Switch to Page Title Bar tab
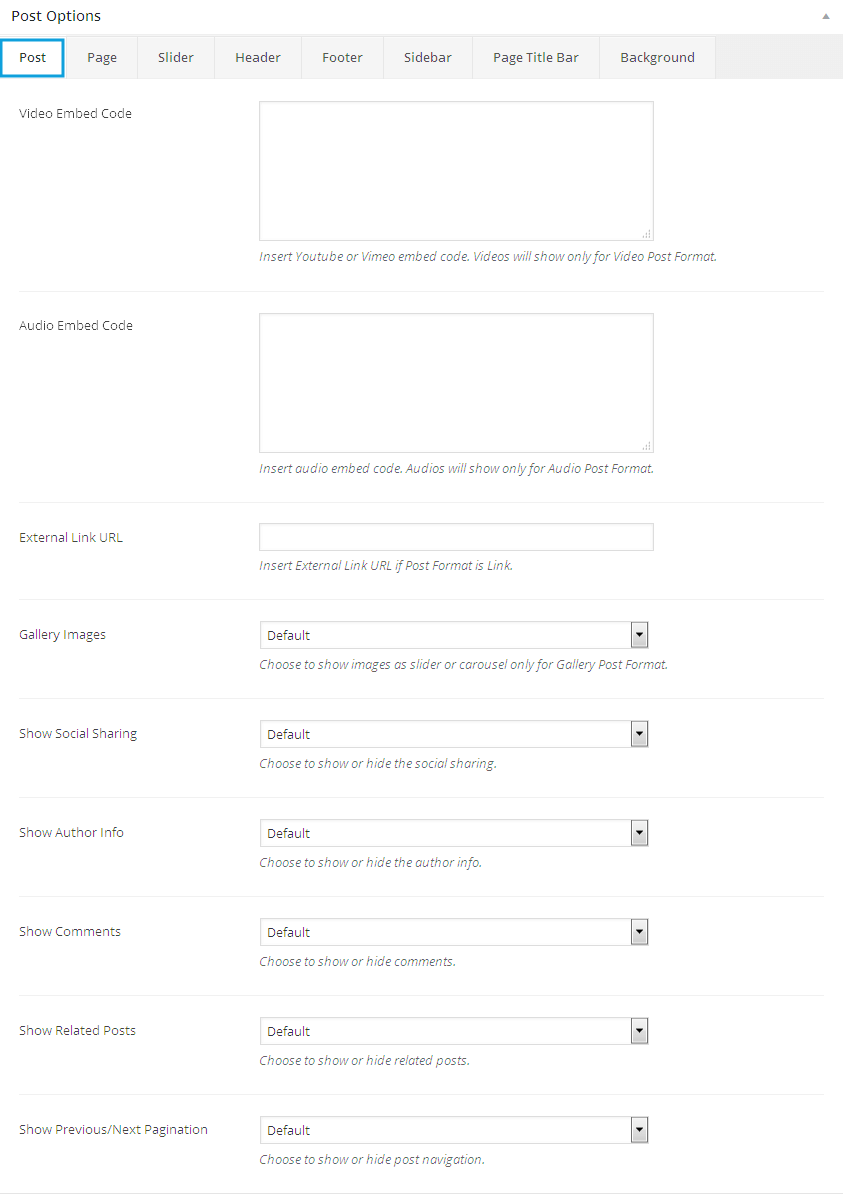The width and height of the screenshot is (843, 1194). pos(536,58)
